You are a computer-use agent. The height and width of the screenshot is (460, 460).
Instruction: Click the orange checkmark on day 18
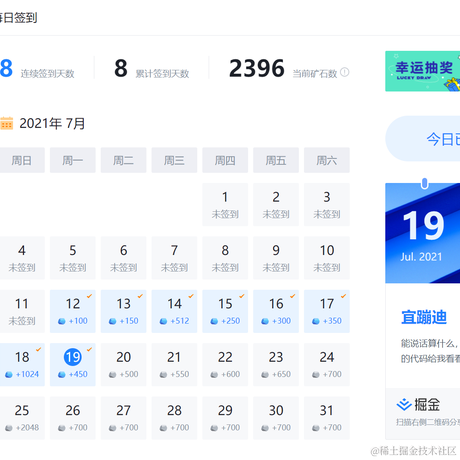(39, 349)
